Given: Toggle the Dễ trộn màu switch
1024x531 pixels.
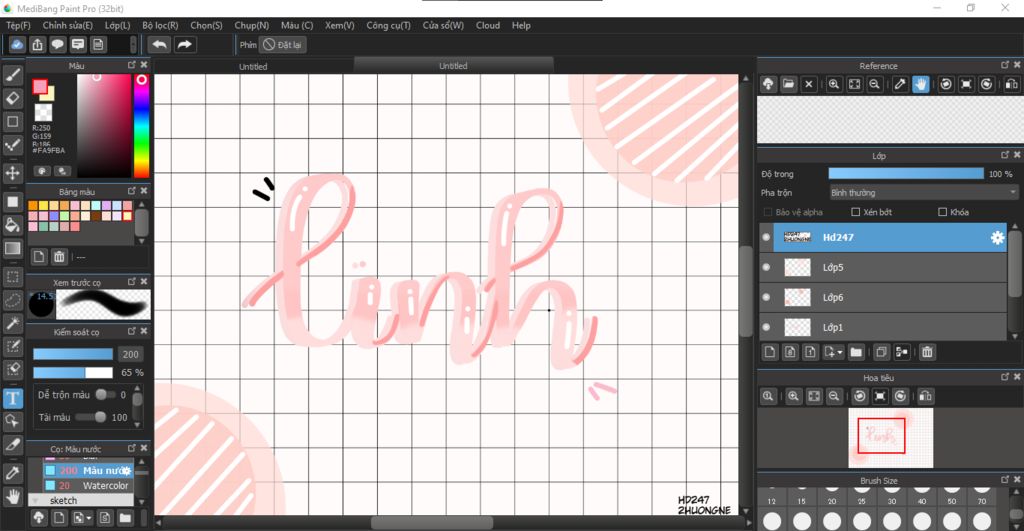Looking at the screenshot, I should click(x=104, y=394).
